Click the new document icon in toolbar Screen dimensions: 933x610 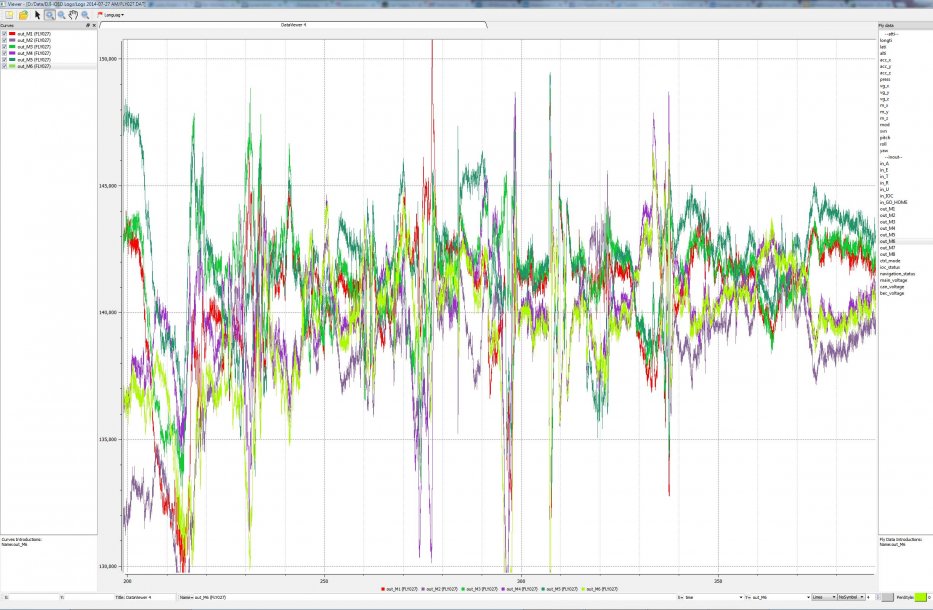[x=8, y=15]
